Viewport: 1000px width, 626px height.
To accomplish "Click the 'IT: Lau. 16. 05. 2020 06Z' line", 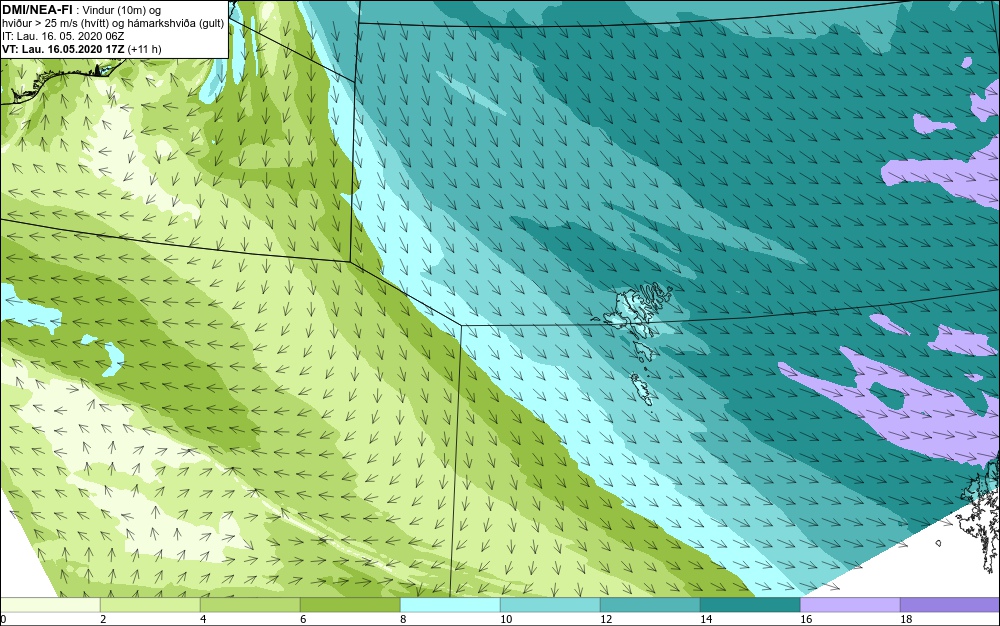I will (x=63, y=36).
